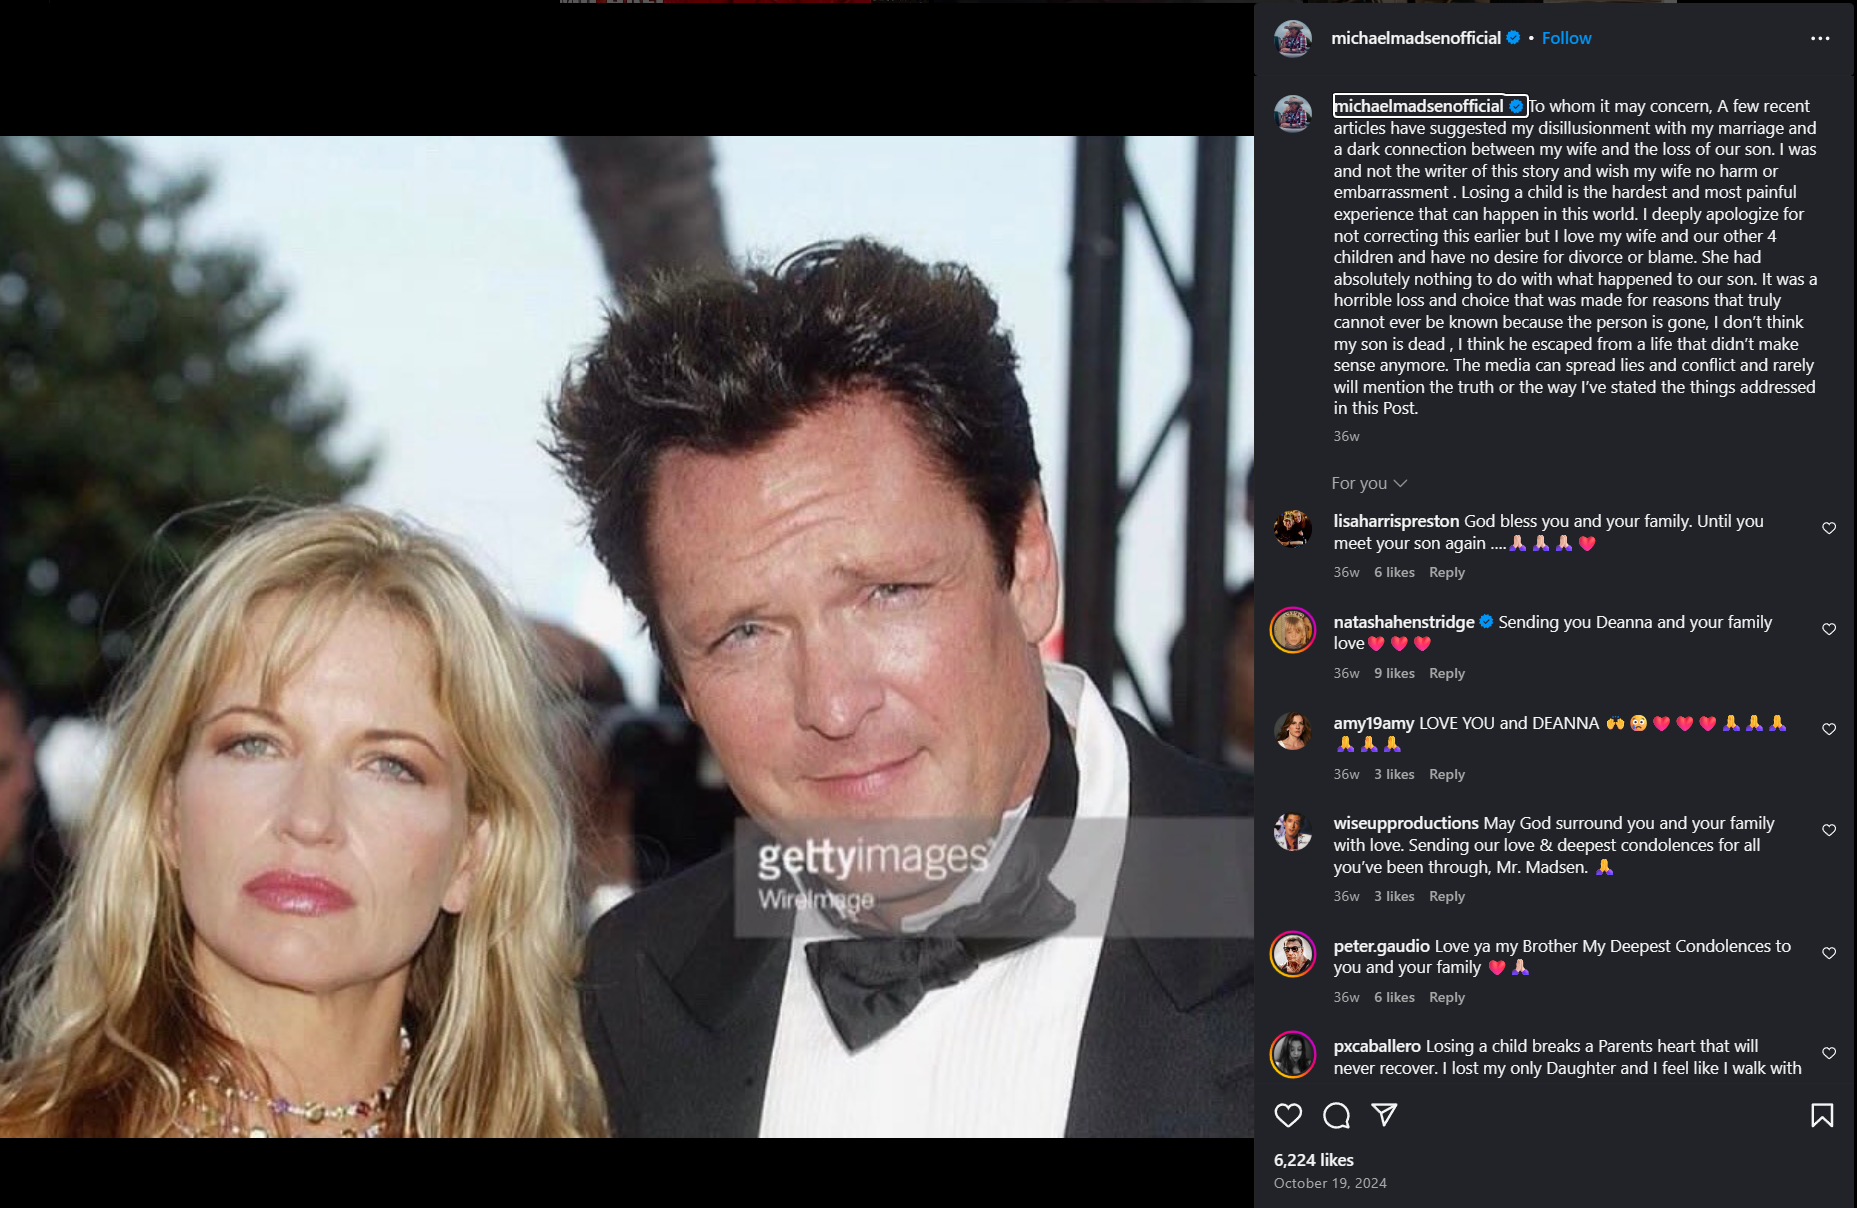Like pxcaballero's comment heart
Image resolution: width=1857 pixels, height=1208 pixels.
tap(1829, 1053)
